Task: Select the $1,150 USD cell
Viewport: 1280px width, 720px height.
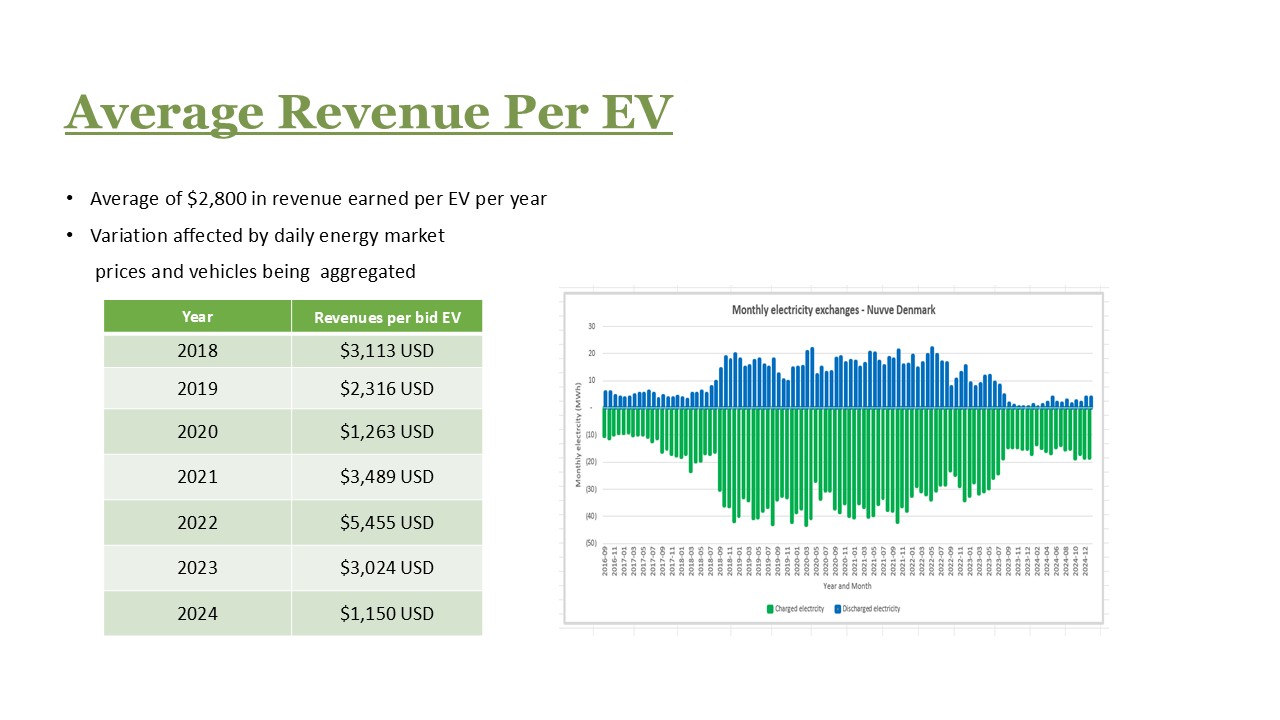Action: 387,613
